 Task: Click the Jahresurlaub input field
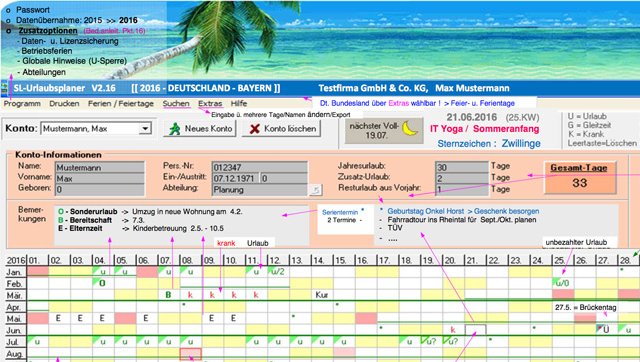462,167
